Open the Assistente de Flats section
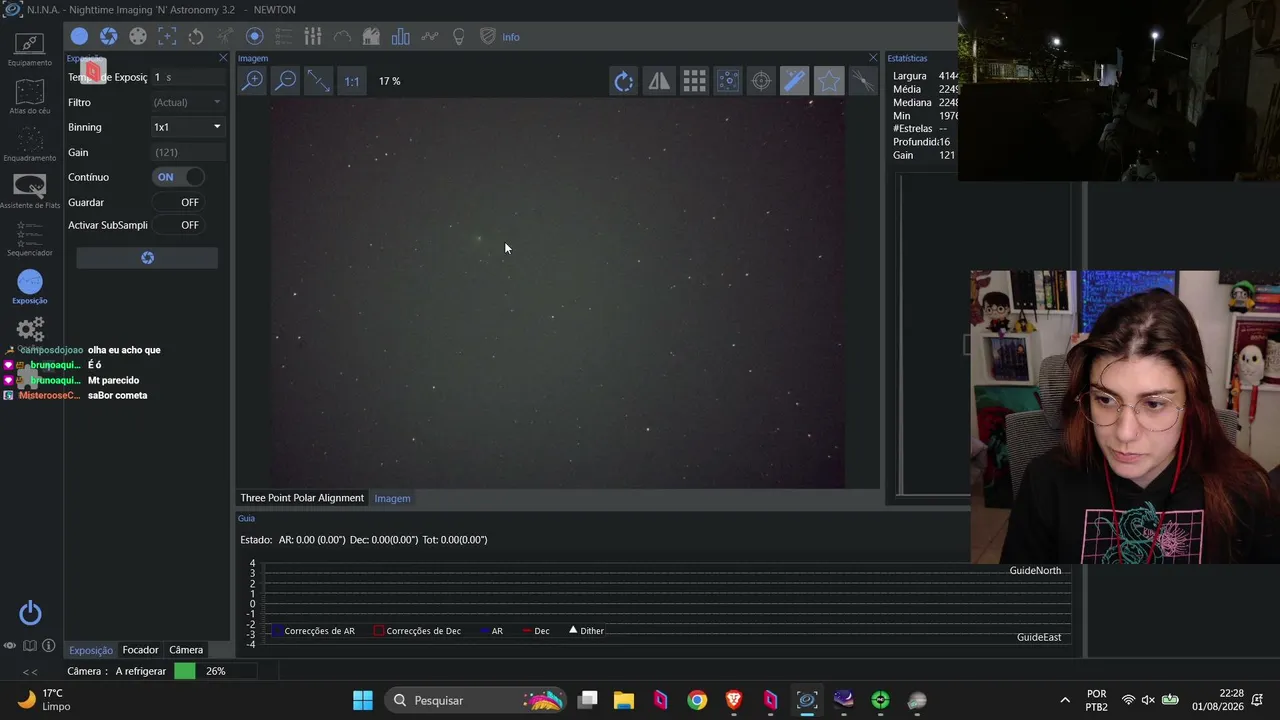The height and width of the screenshot is (720, 1280). coord(29,191)
